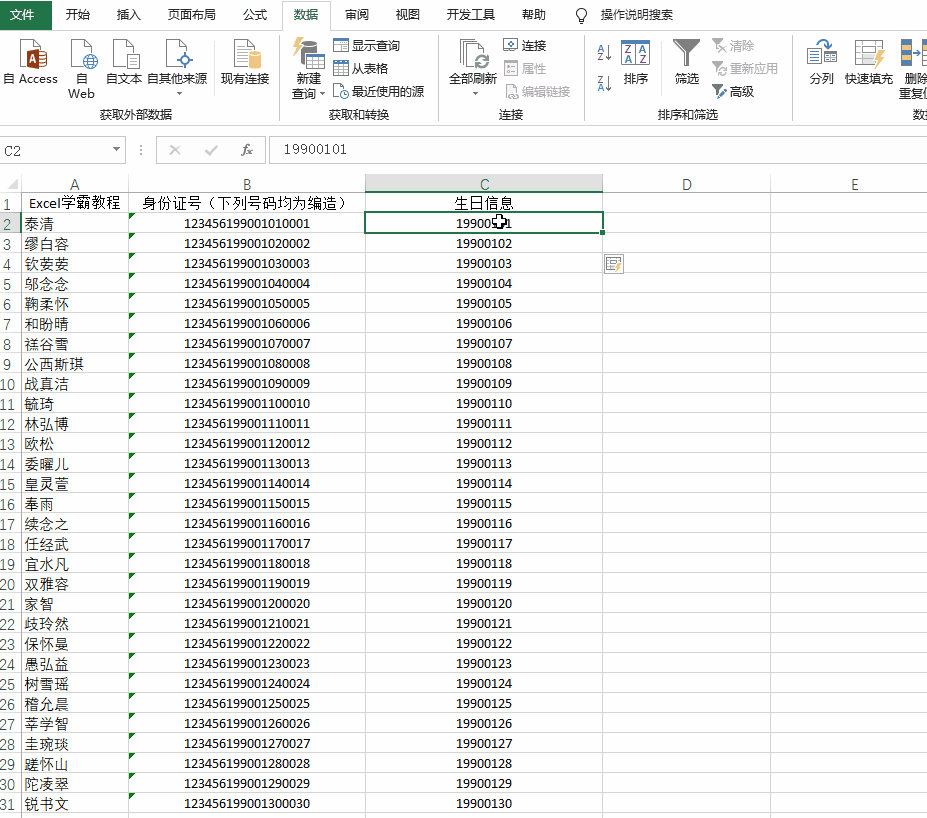Image resolution: width=927 pixels, height=818 pixels.
Task: Select column B header
Action: (x=247, y=184)
